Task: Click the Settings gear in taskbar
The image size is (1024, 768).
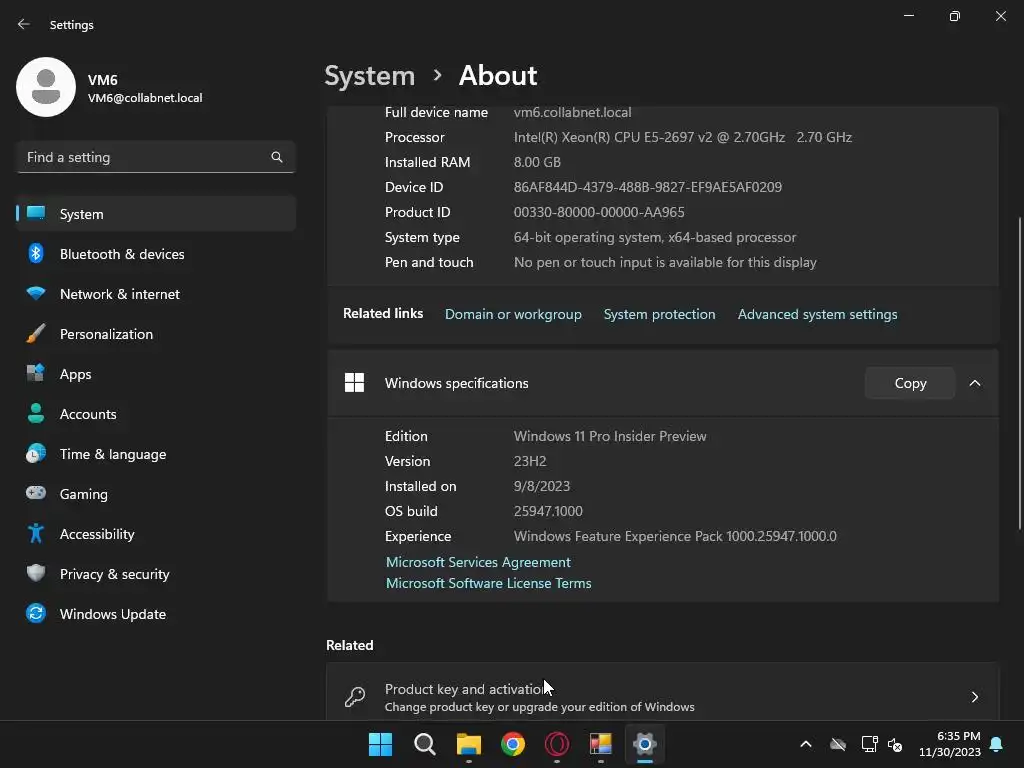Action: (645, 744)
